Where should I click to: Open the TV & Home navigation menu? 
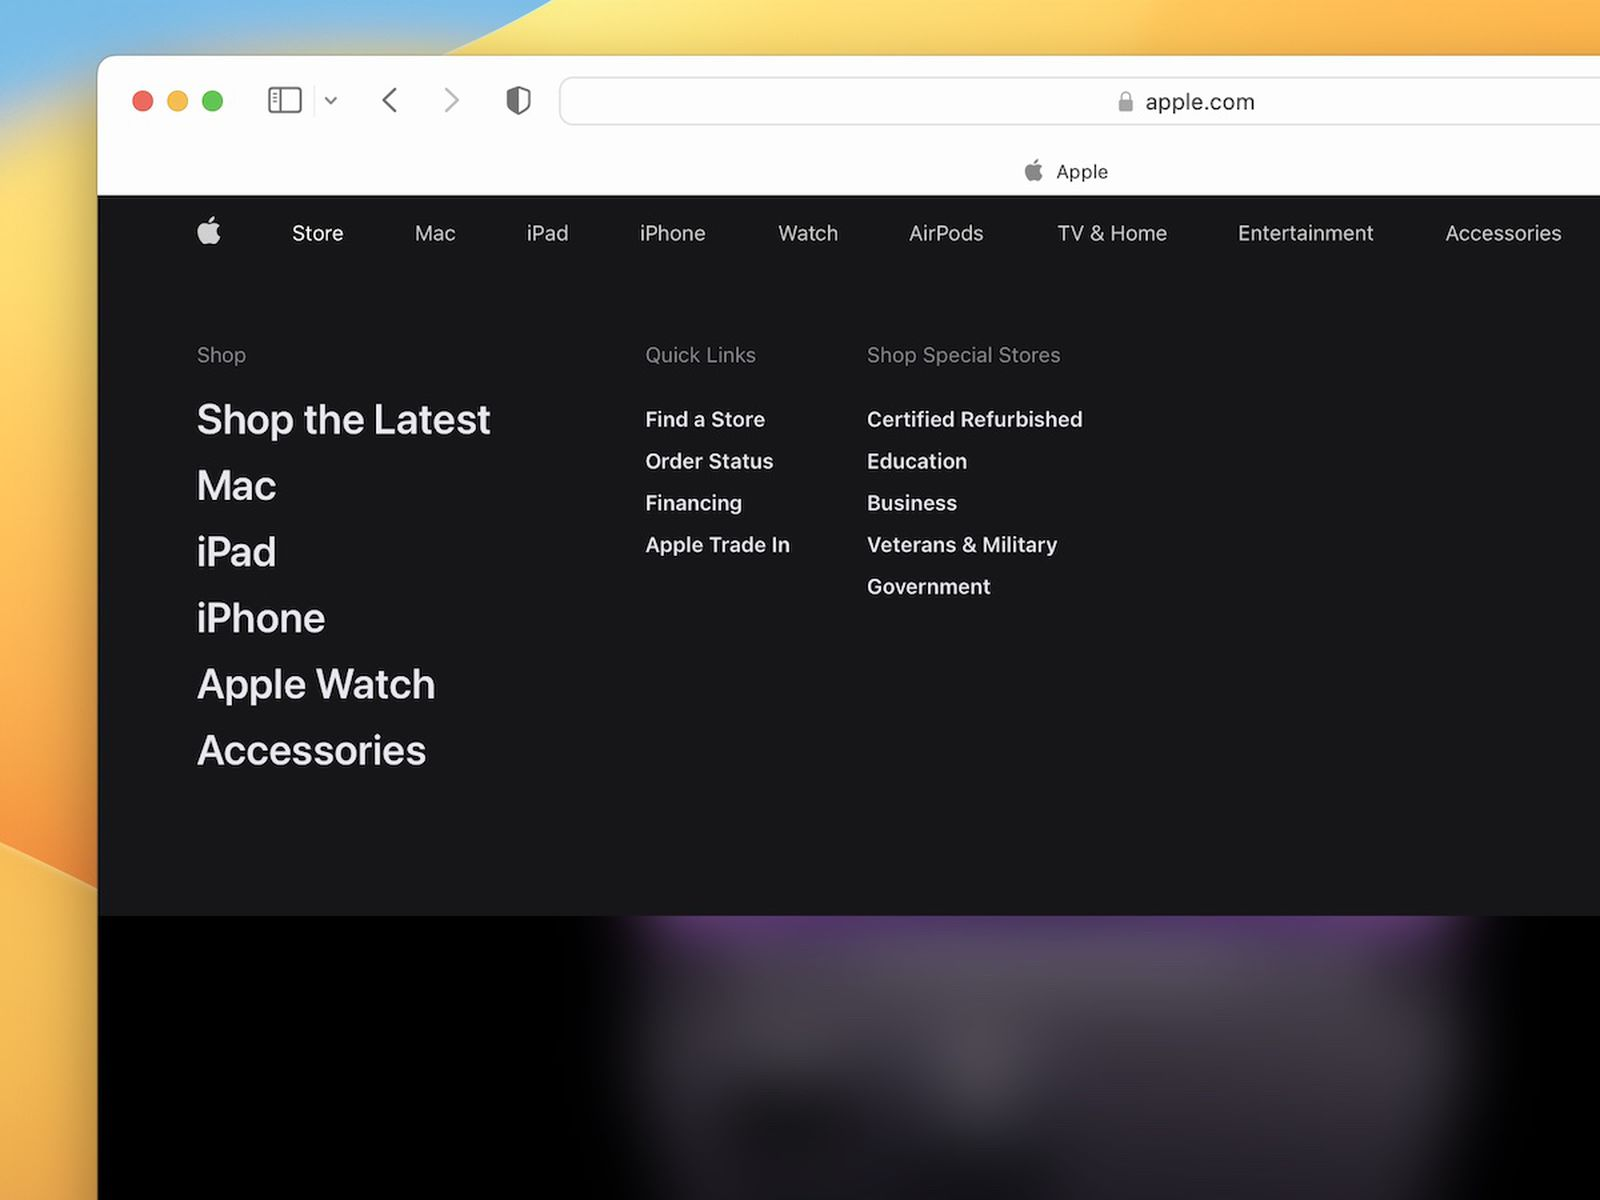(x=1112, y=233)
